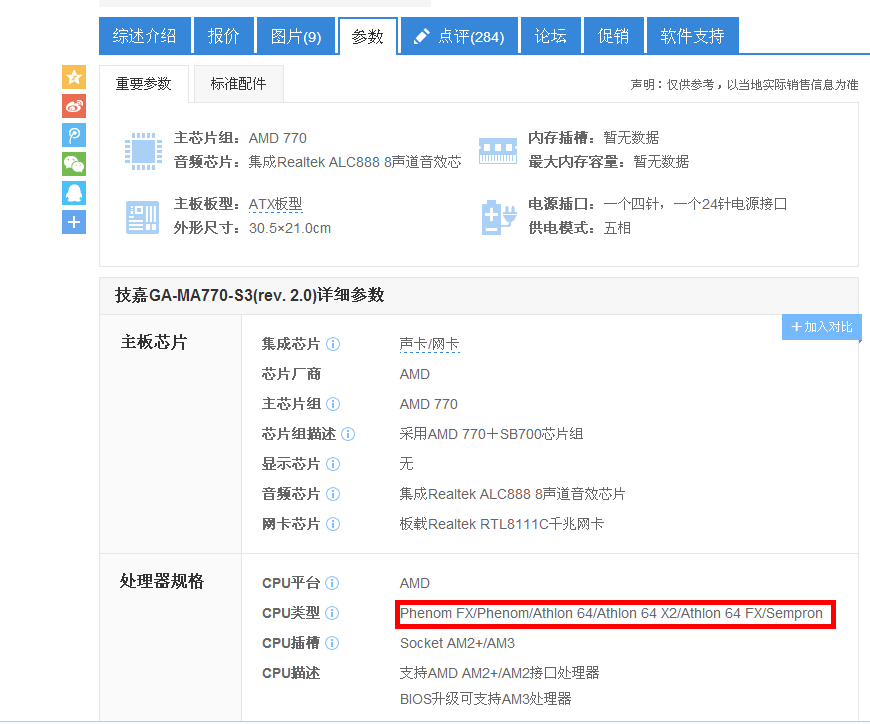Image resolution: width=870 pixels, height=724 pixels.
Task: Go to the 论坛 tab
Action: [550, 36]
